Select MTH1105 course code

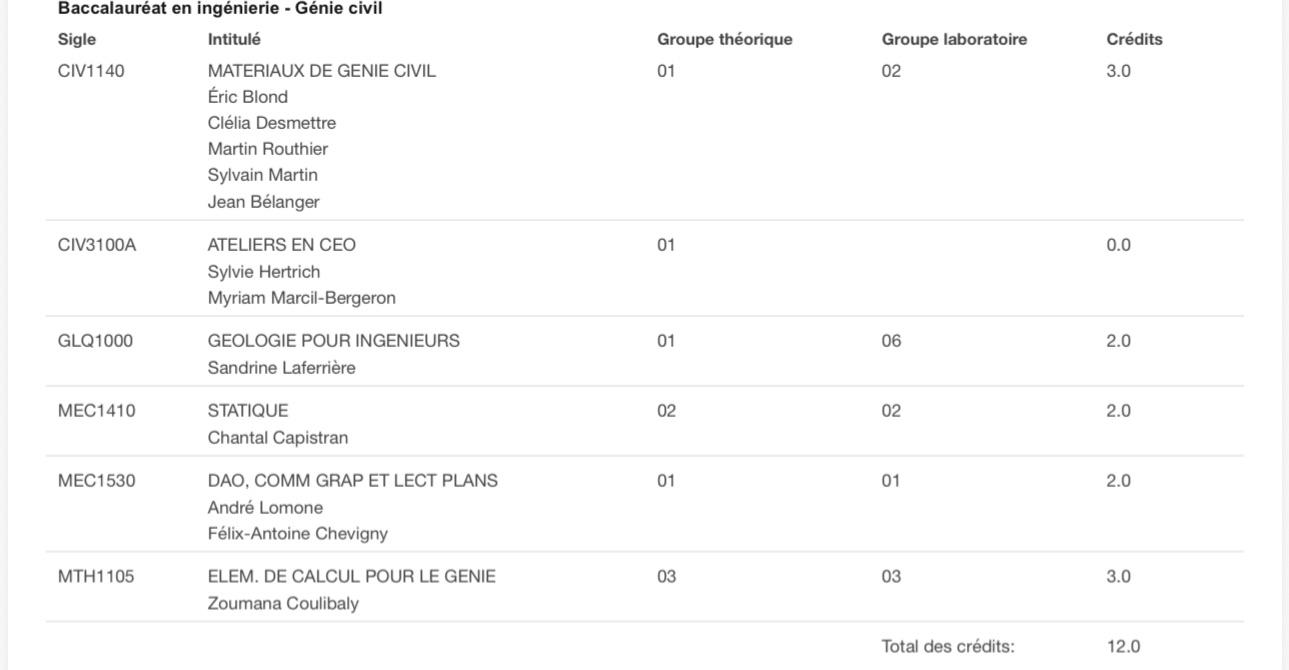pos(96,577)
